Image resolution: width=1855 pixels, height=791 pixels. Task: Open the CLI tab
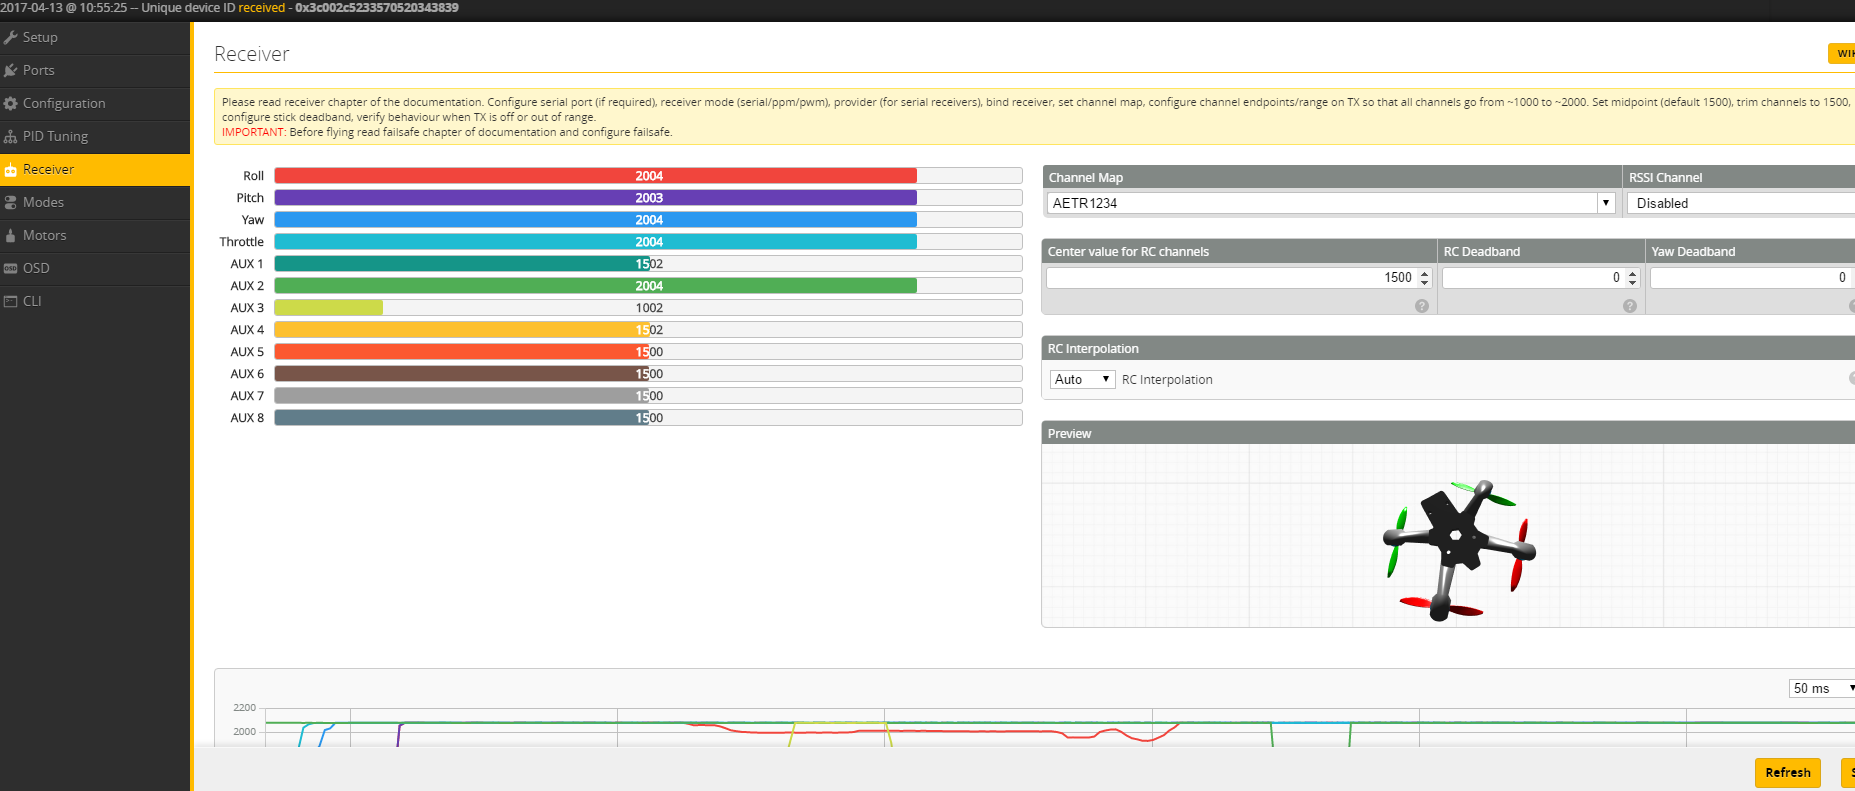[95, 301]
